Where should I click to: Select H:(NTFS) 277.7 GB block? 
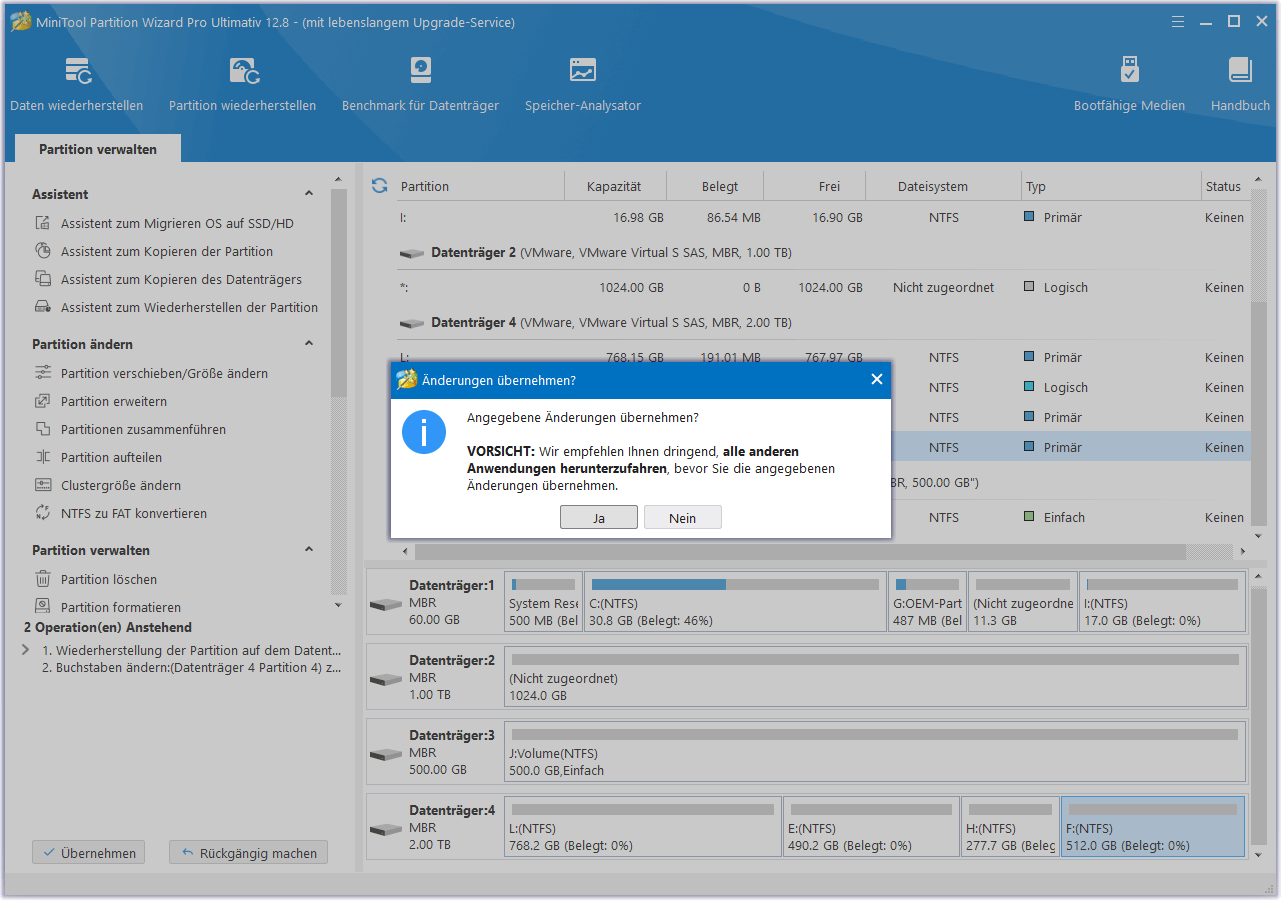click(x=1011, y=827)
